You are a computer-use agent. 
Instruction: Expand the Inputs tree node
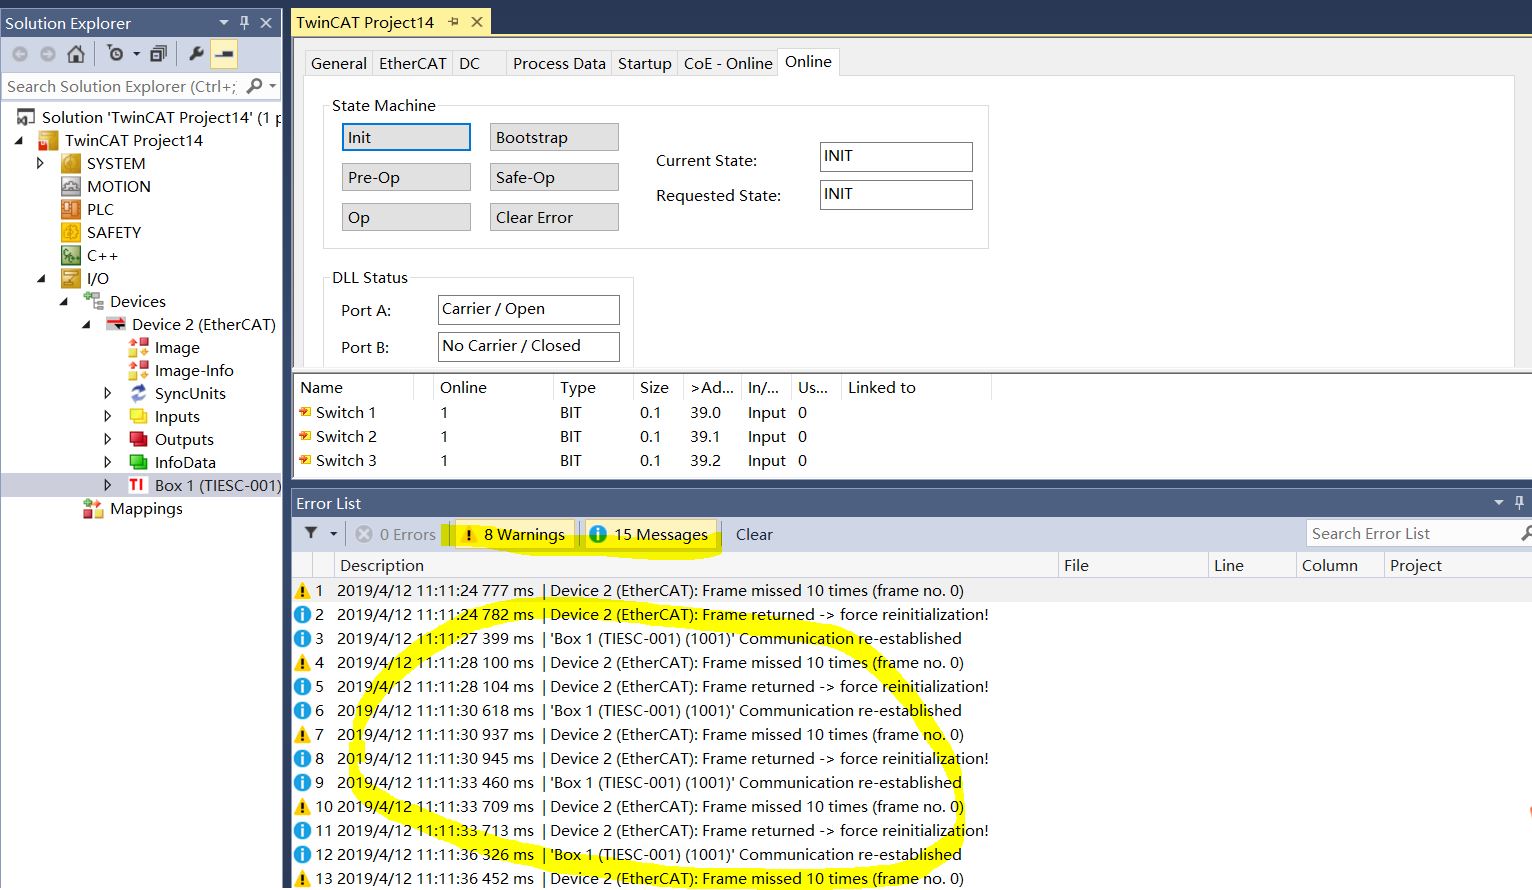coord(108,416)
